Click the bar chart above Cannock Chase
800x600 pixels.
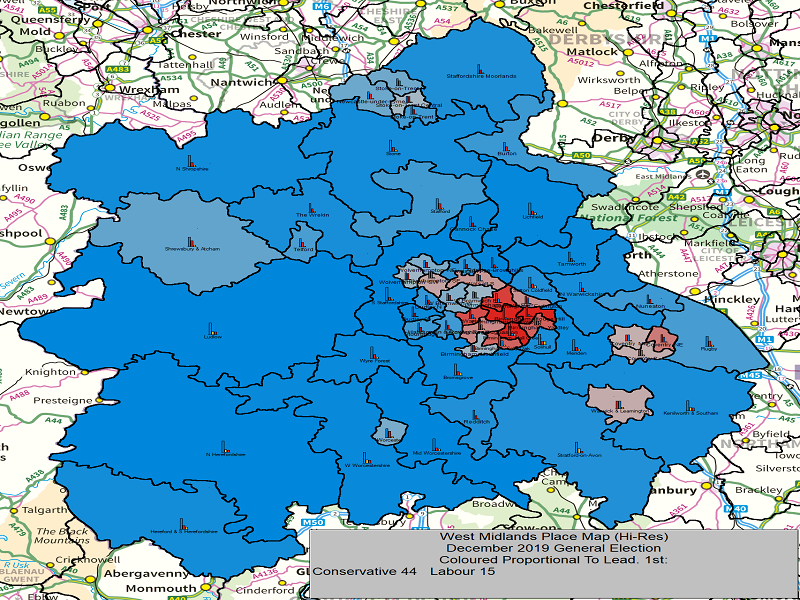(x=472, y=222)
